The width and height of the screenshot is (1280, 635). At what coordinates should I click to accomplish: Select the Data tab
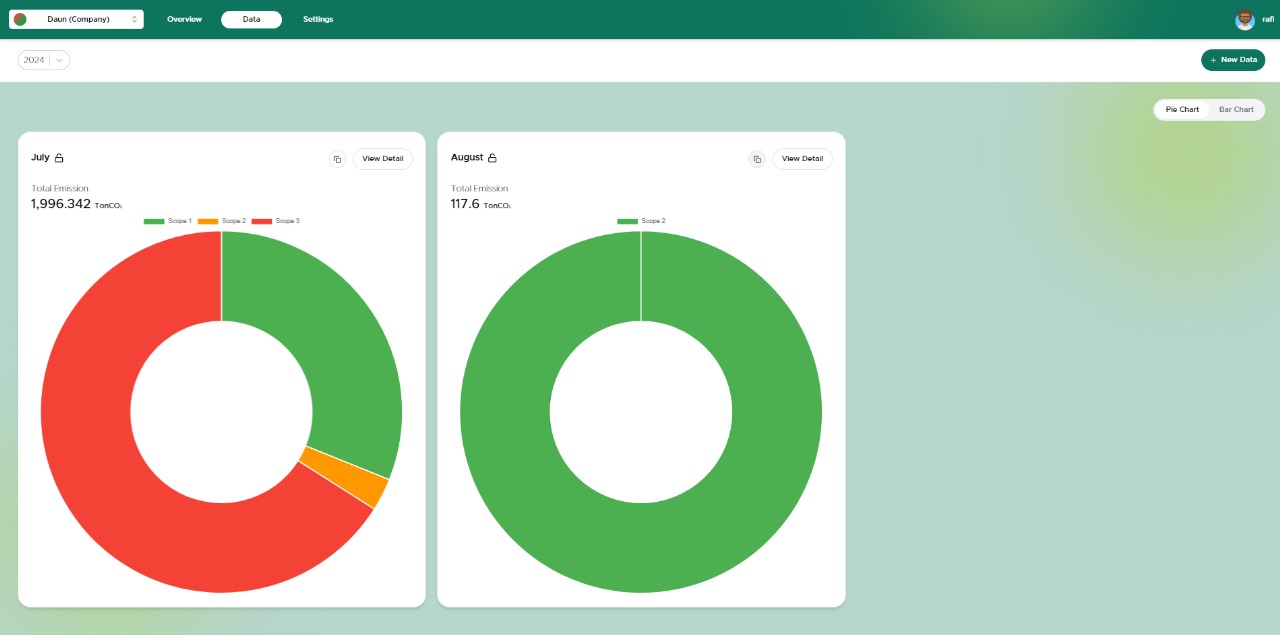coord(251,19)
